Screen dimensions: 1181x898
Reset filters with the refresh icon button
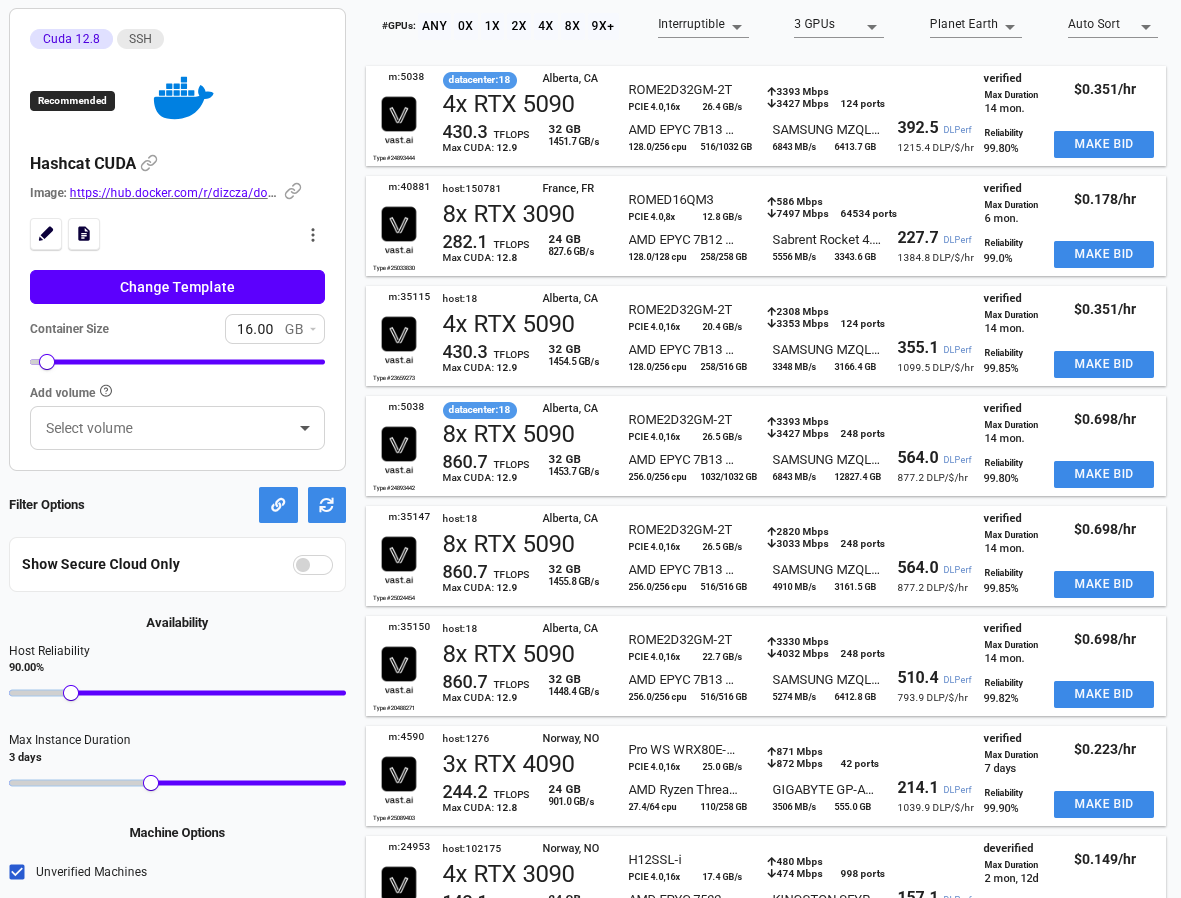point(327,505)
